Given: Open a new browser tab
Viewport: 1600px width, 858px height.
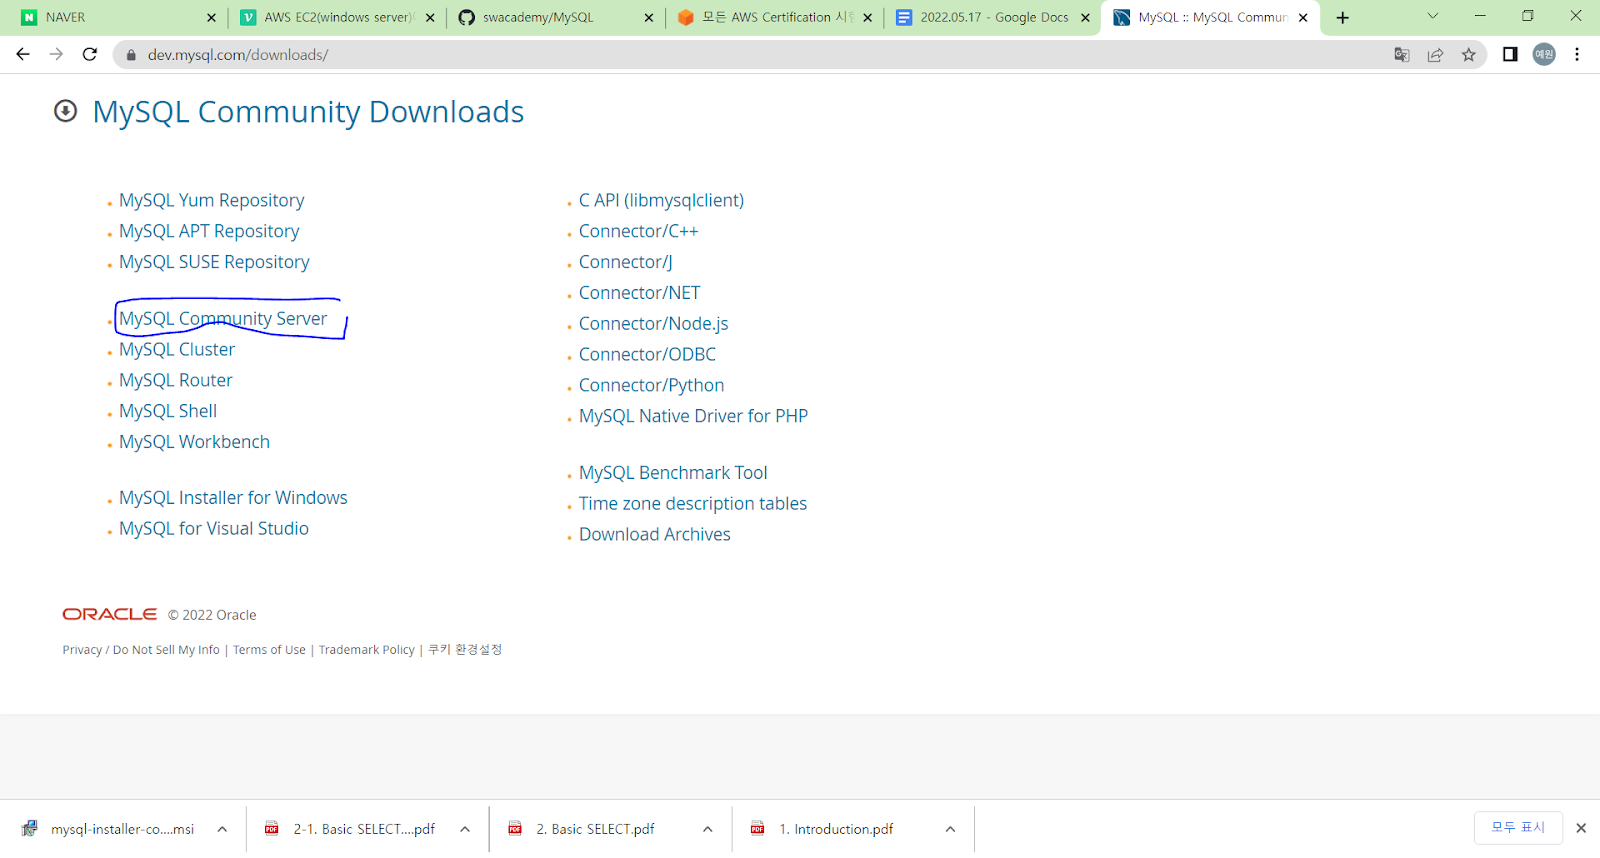Looking at the screenshot, I should [x=1342, y=17].
